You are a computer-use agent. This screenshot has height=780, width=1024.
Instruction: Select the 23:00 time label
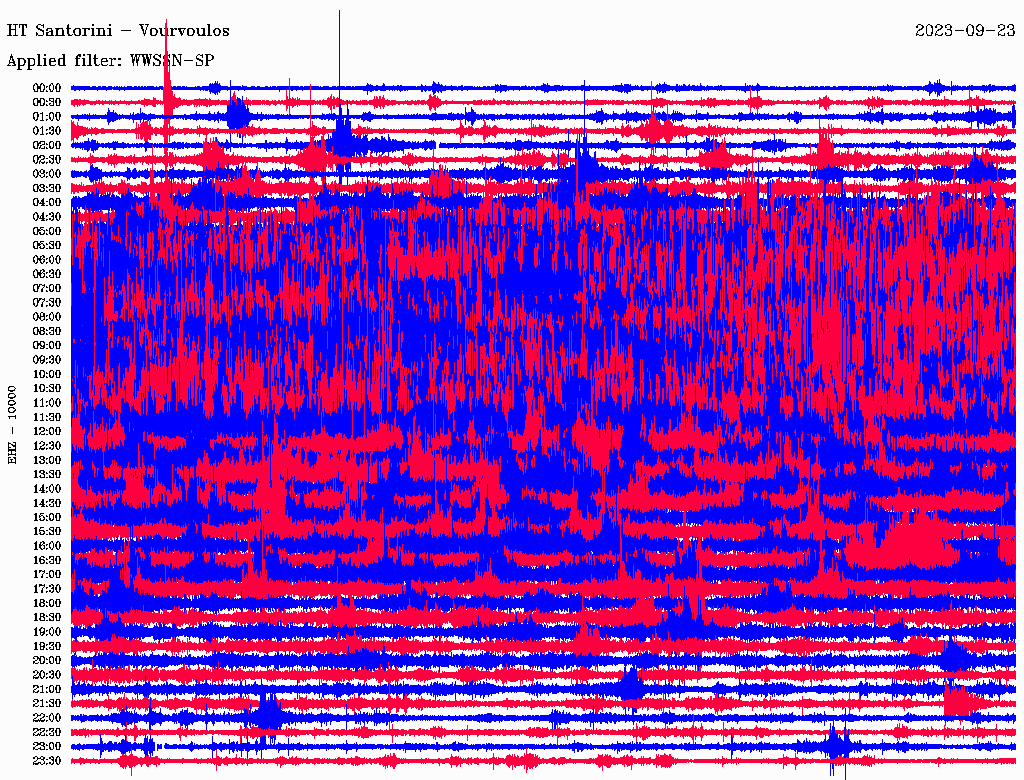[46, 747]
